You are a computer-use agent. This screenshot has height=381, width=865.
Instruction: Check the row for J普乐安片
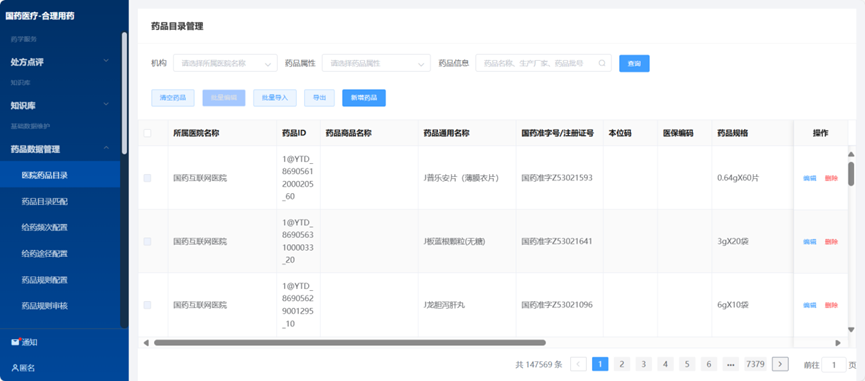click(x=147, y=178)
